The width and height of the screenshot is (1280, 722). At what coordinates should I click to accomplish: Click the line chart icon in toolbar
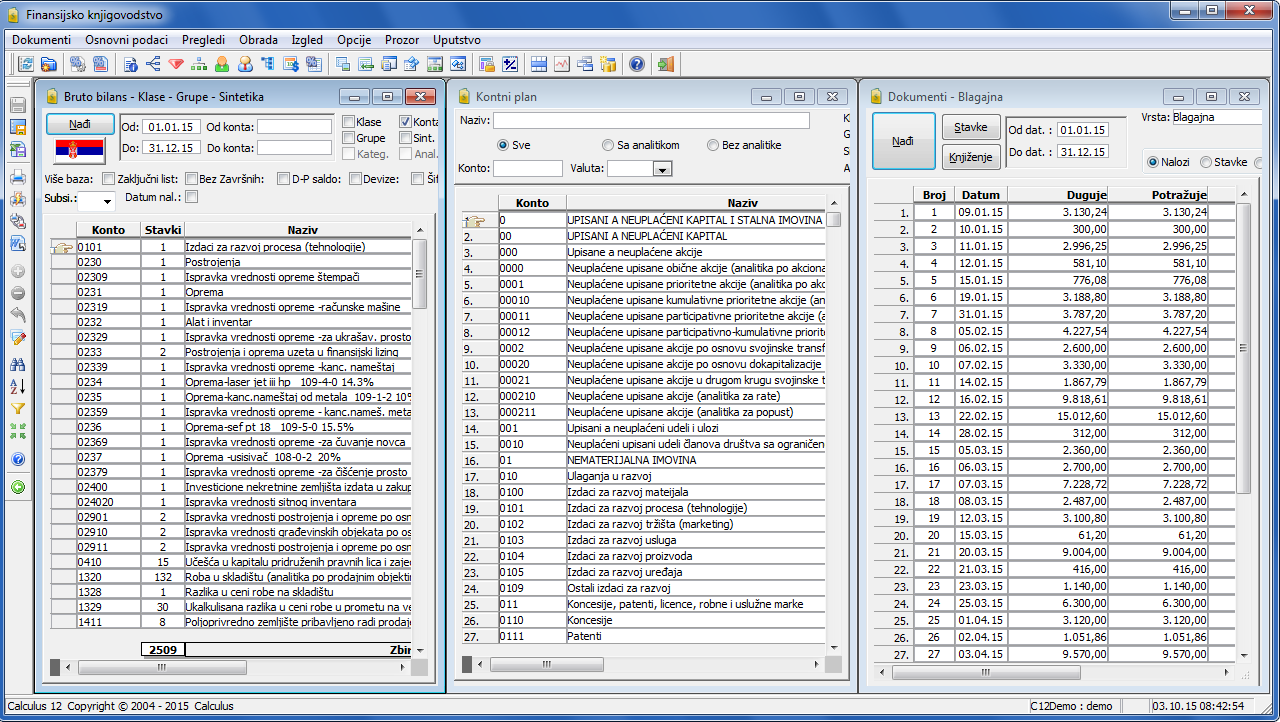(x=563, y=64)
